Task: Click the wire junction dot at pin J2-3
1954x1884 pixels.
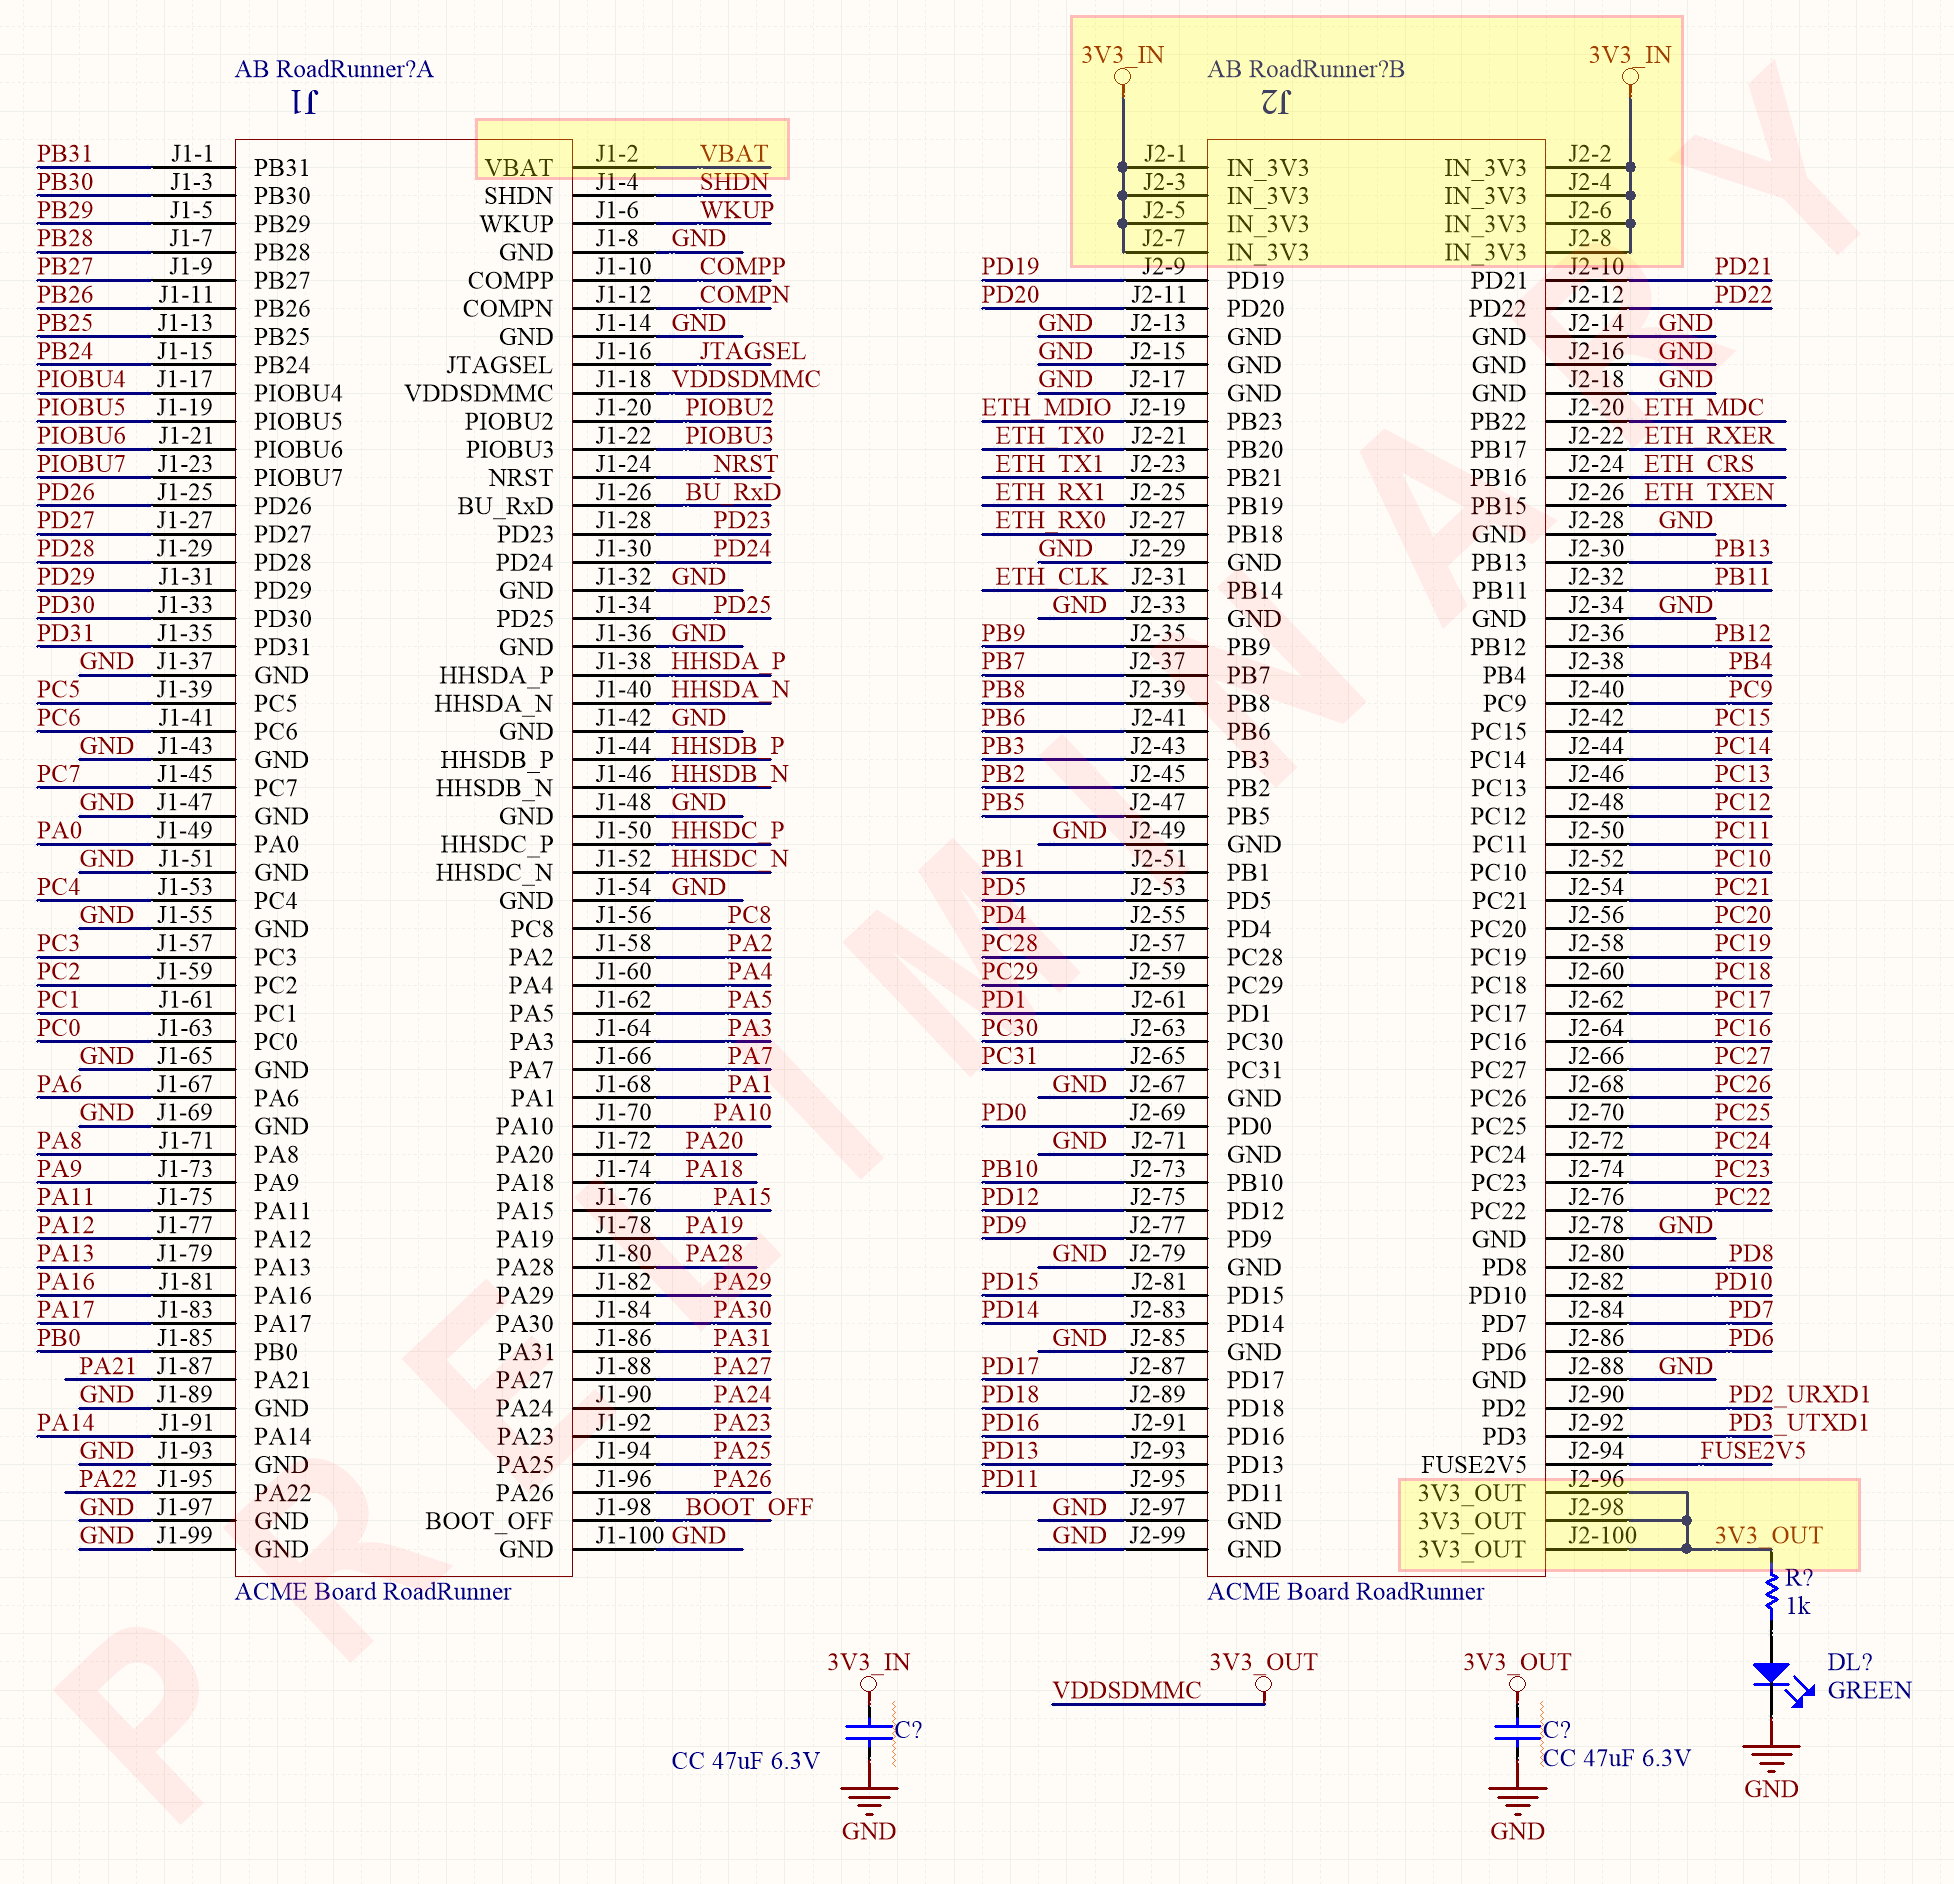Action: 1123,195
